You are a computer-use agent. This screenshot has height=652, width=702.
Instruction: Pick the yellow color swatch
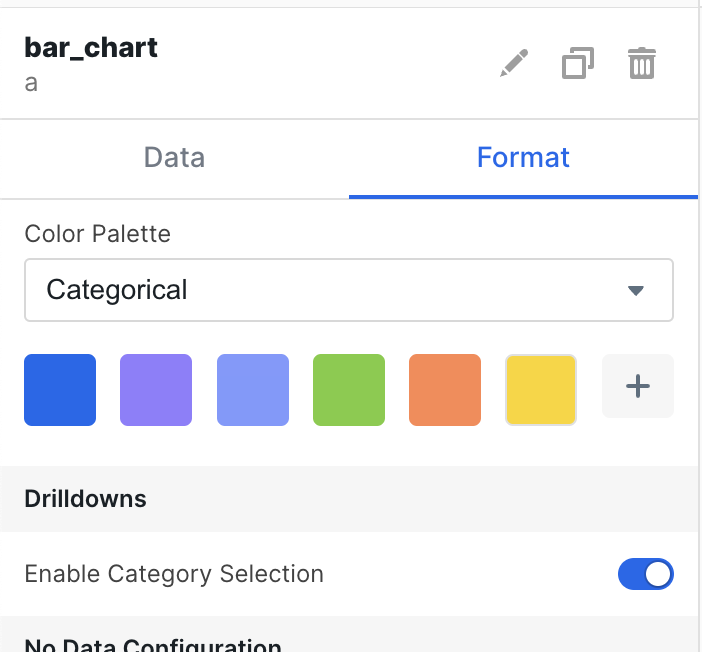pos(541,390)
